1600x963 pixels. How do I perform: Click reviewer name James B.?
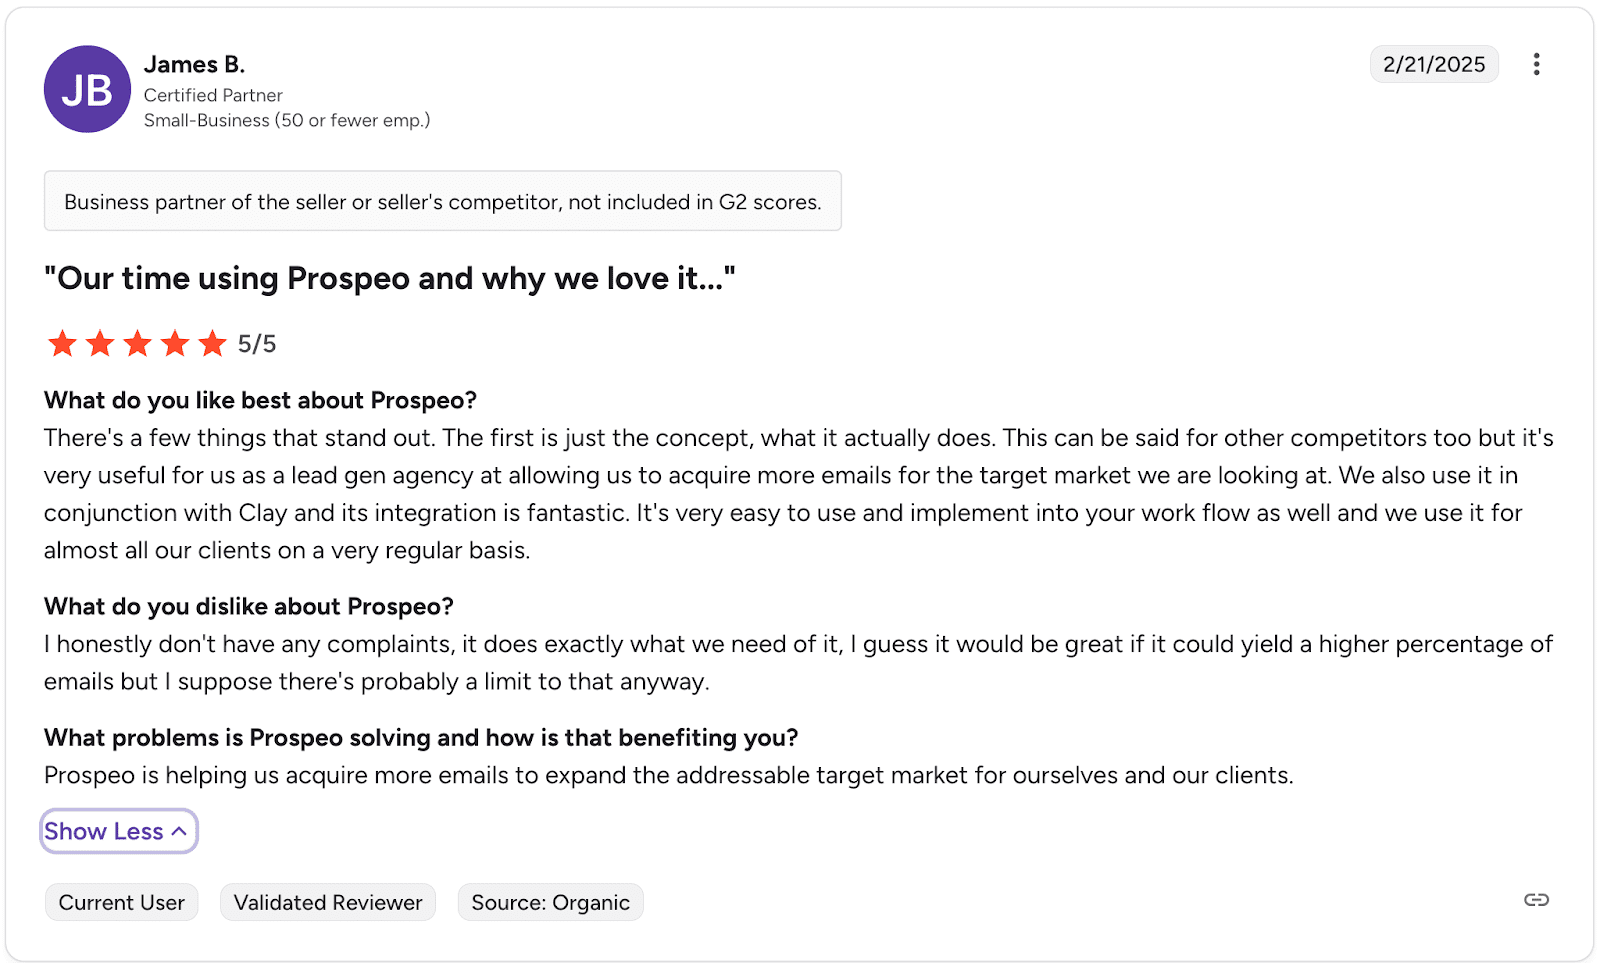[x=194, y=64]
